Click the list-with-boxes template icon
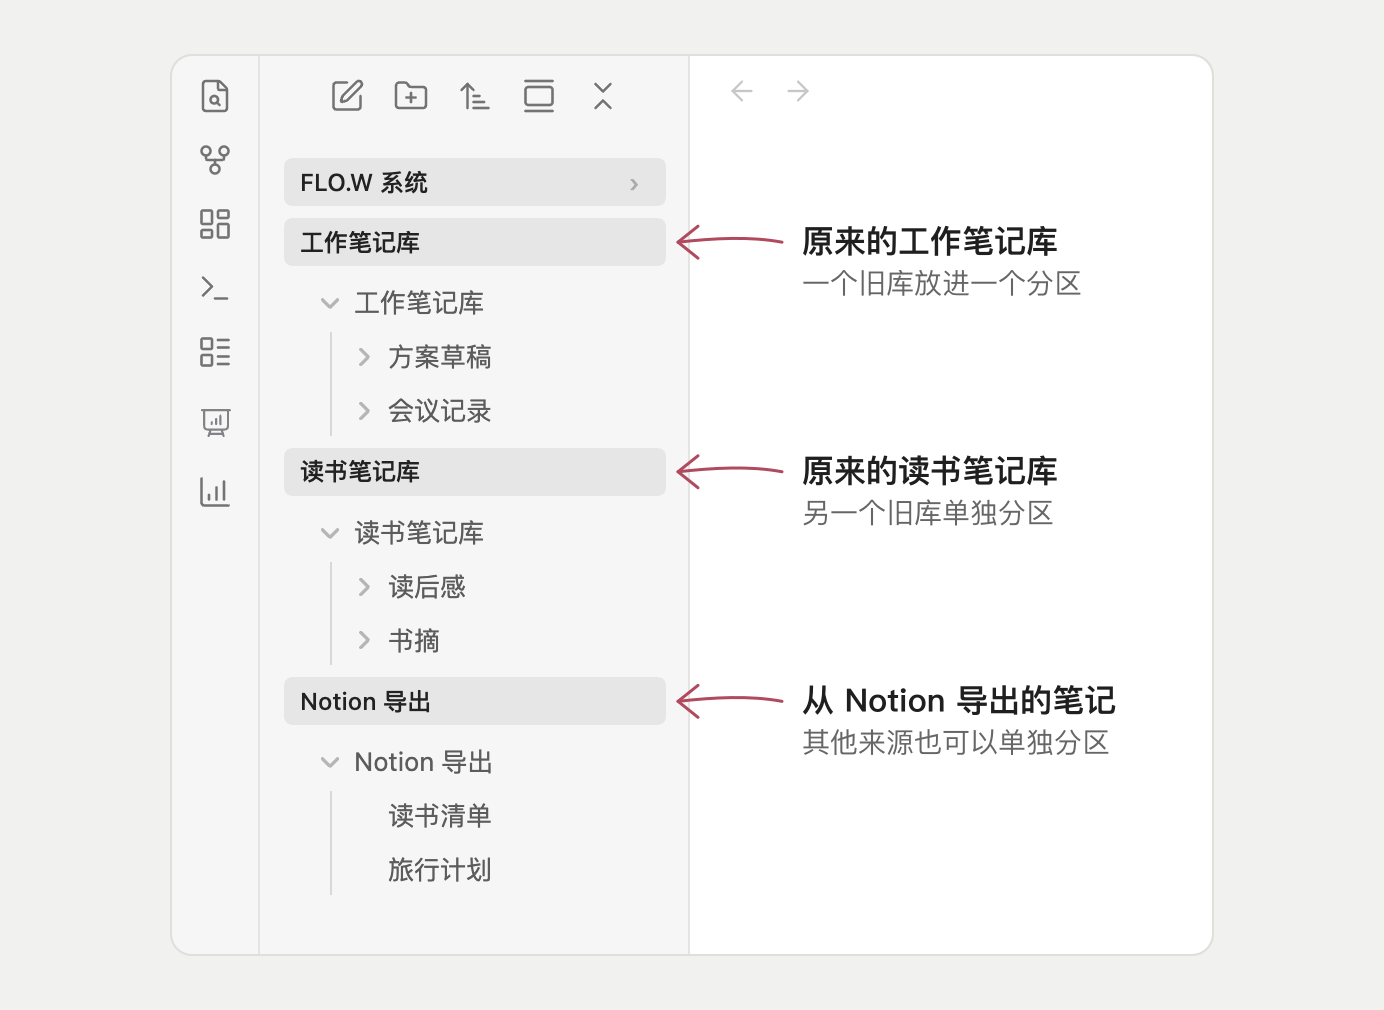The width and height of the screenshot is (1384, 1010). (215, 352)
